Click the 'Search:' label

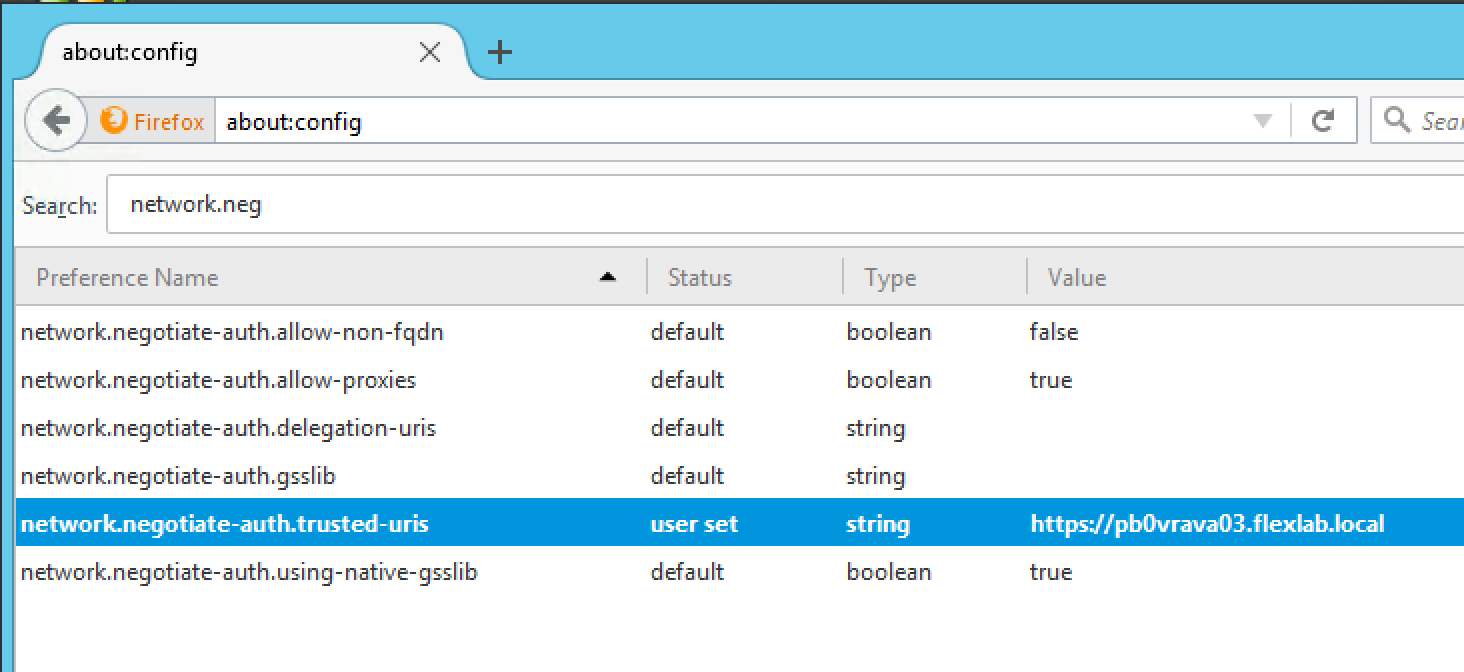[x=60, y=206]
